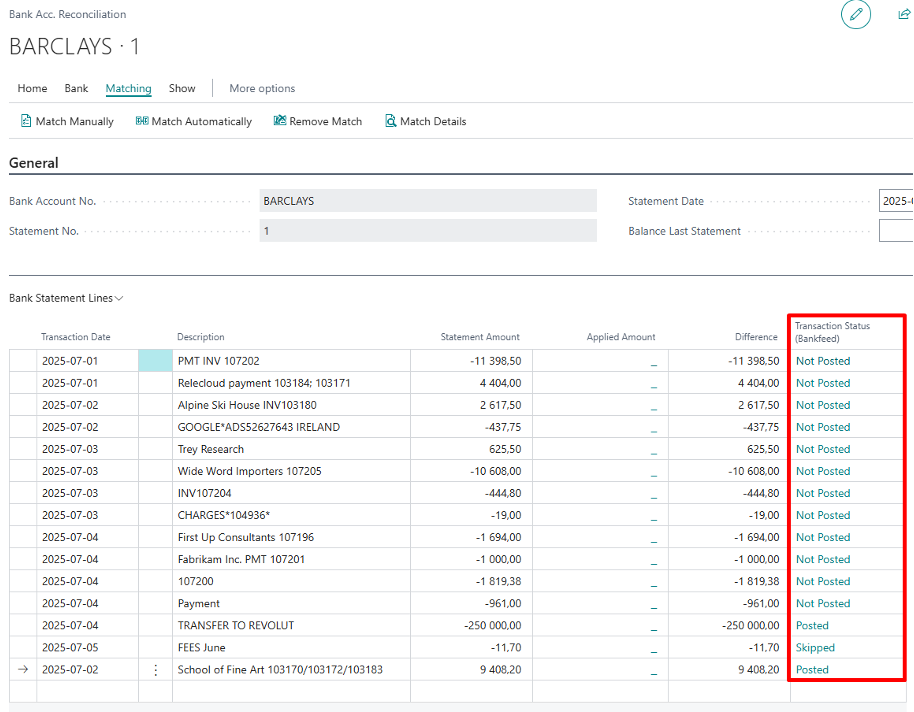This screenshot has width=914, height=712.
Task: Select GOOGLE*ADS52627643 IRELAND cell
Action: (x=291, y=427)
